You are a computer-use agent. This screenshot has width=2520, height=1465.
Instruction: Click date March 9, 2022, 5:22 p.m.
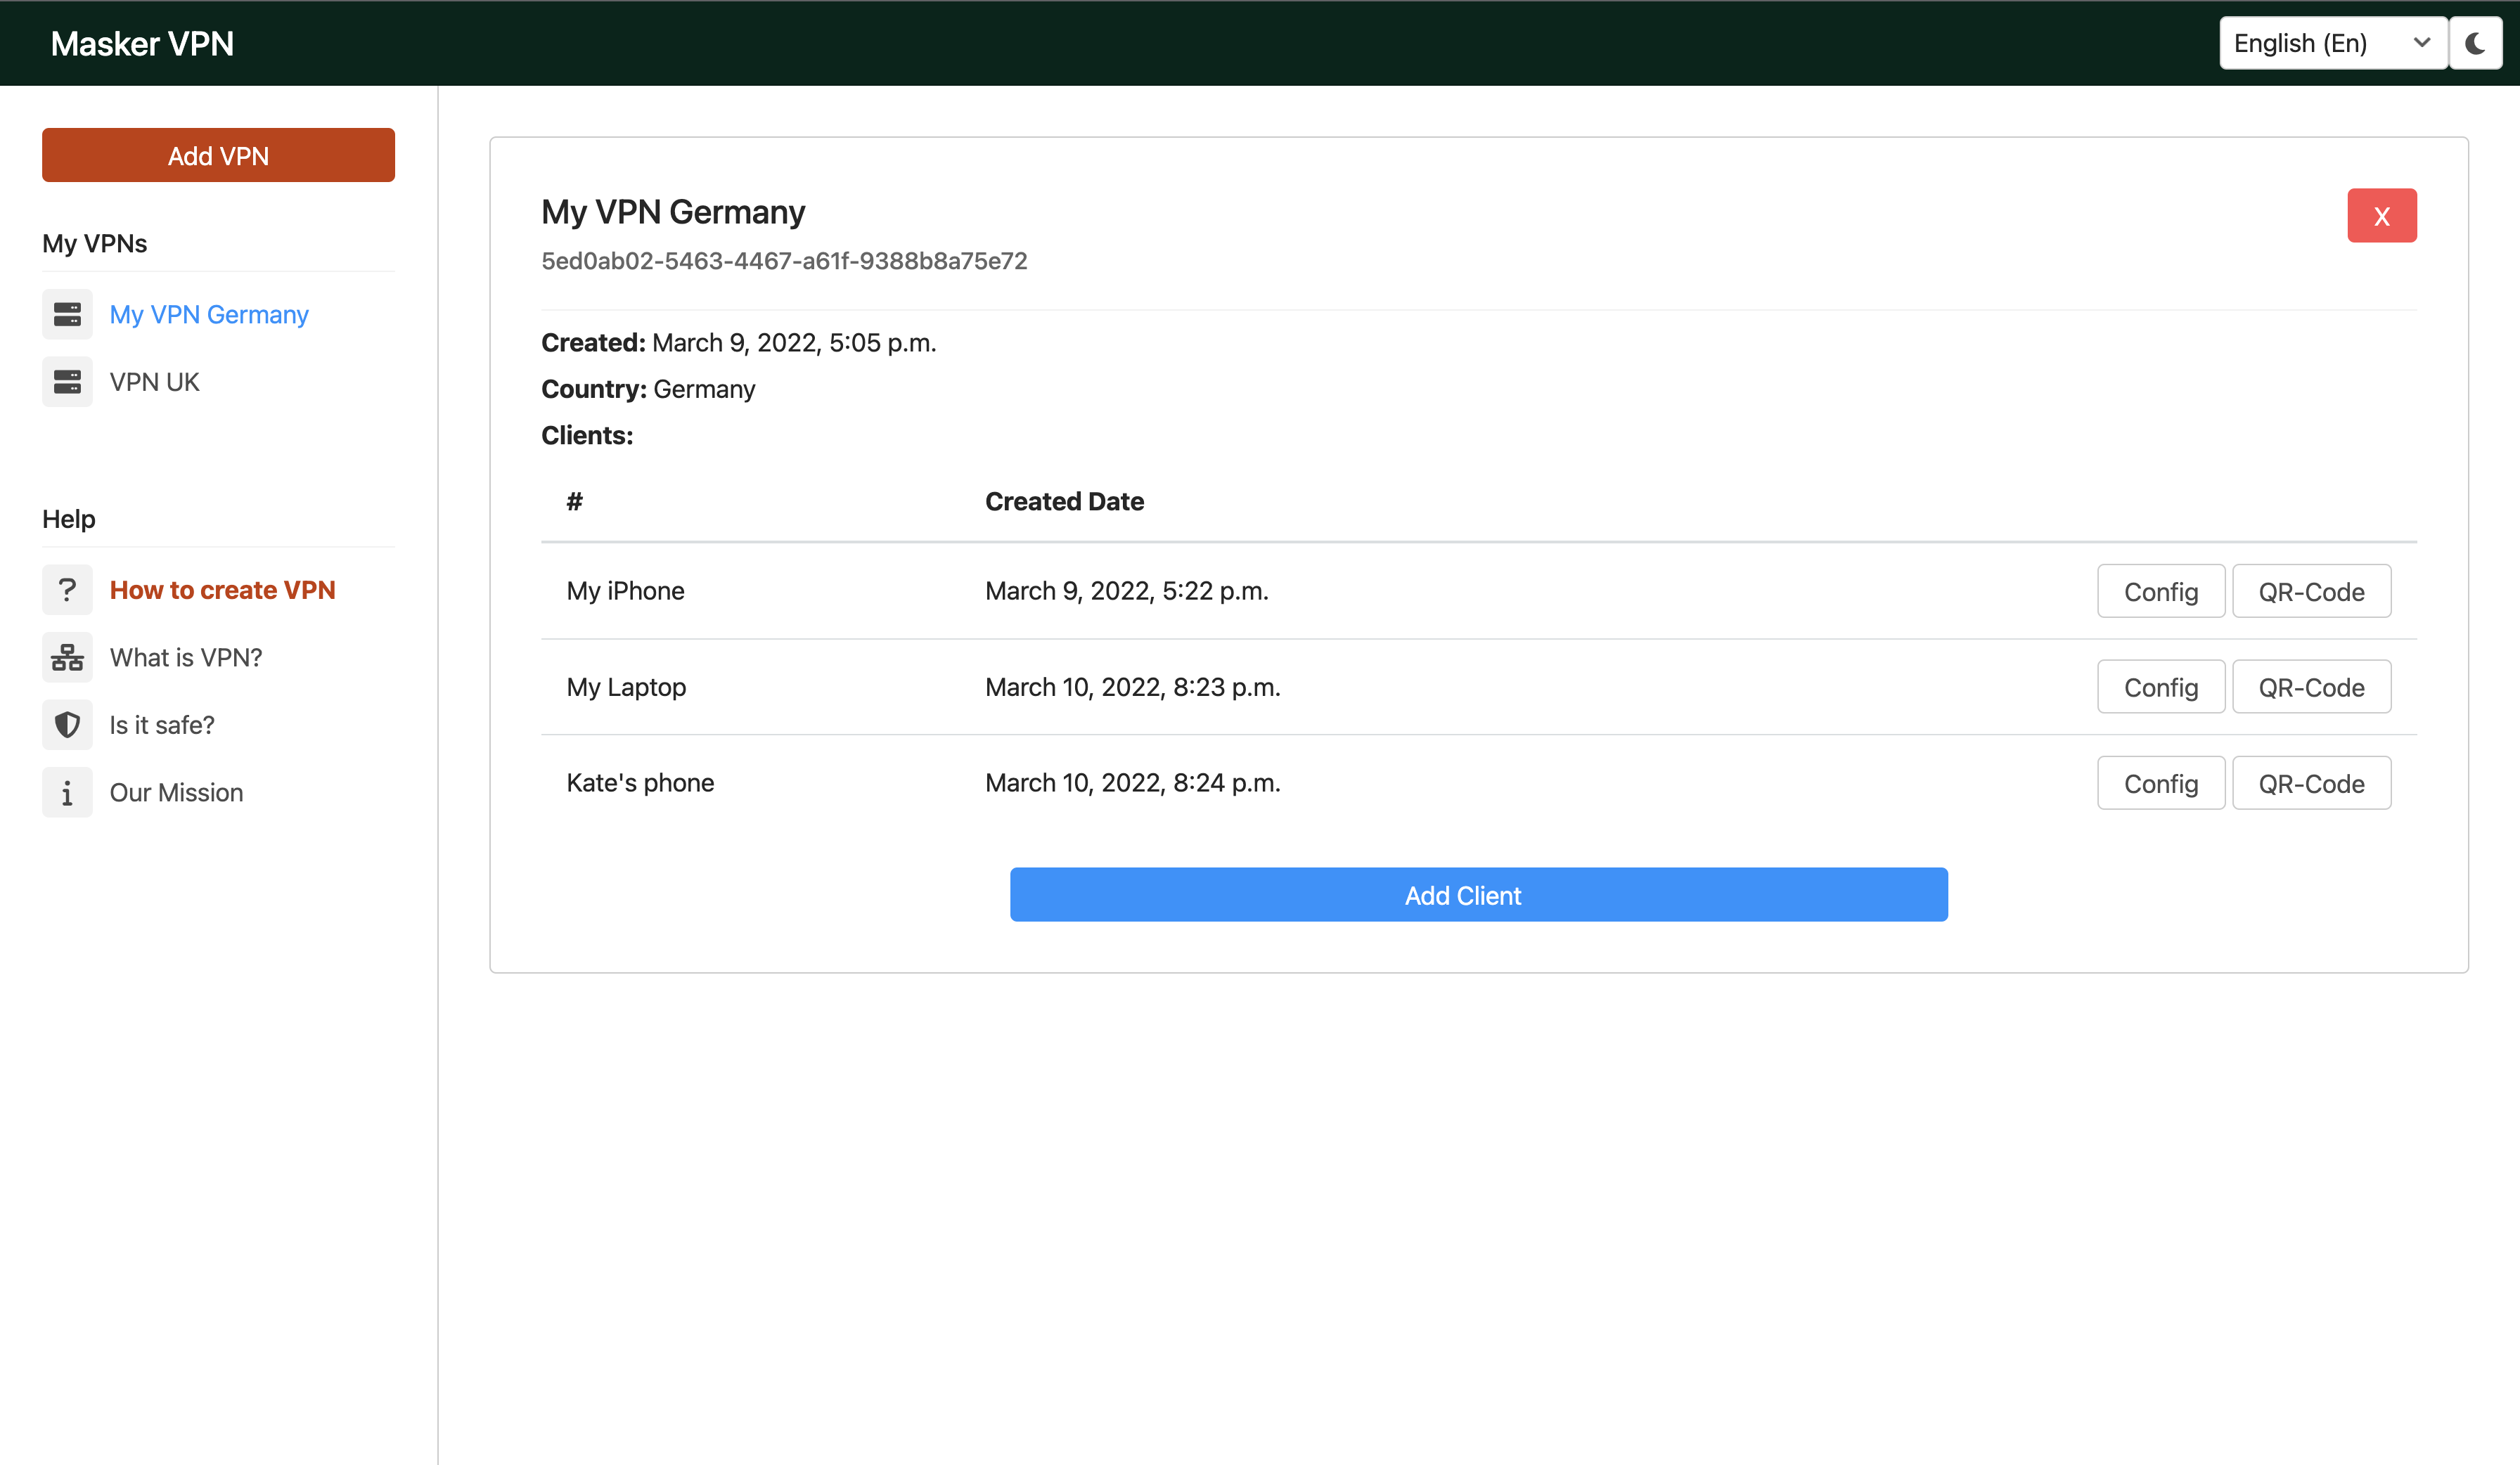pos(1126,591)
